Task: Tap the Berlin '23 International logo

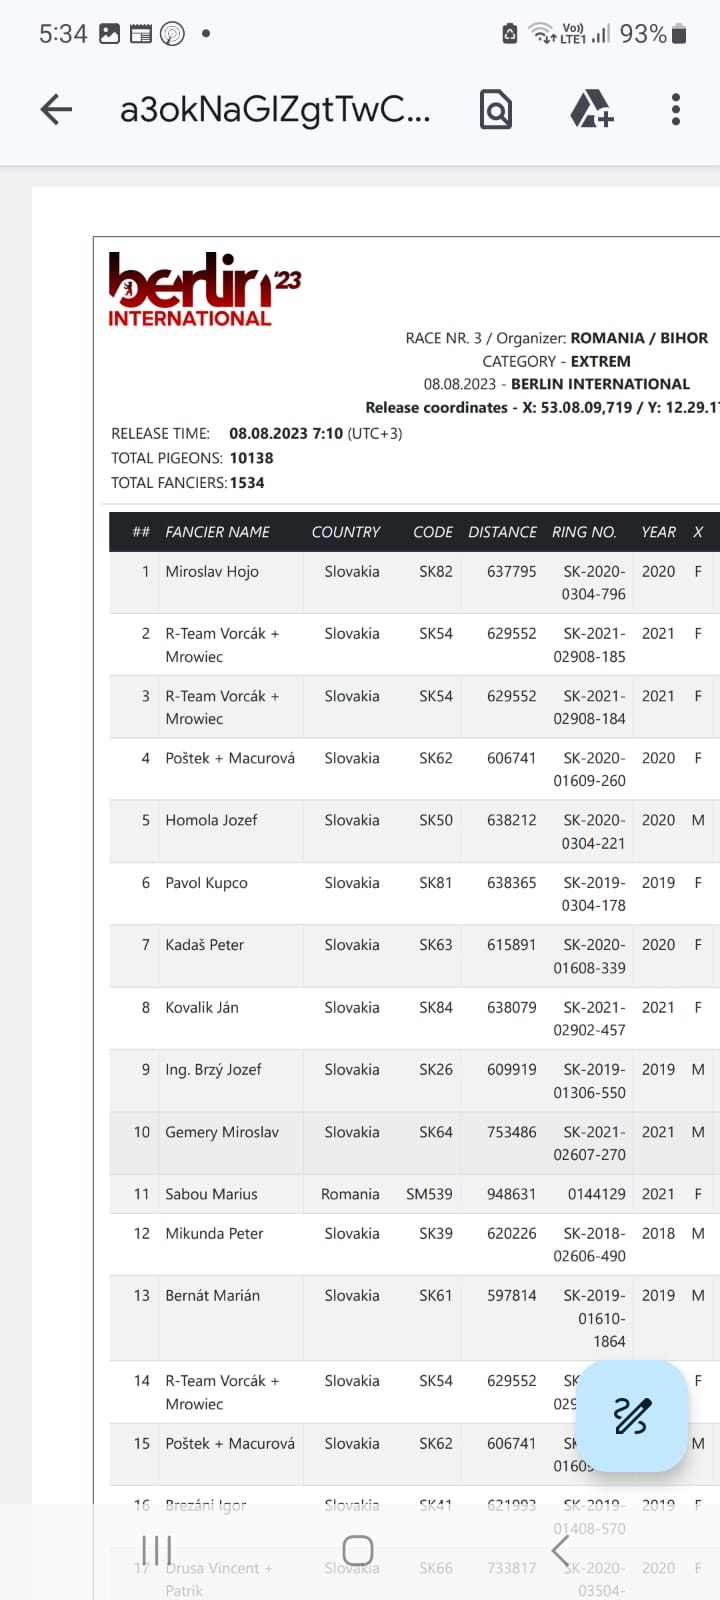Action: pyautogui.click(x=204, y=290)
